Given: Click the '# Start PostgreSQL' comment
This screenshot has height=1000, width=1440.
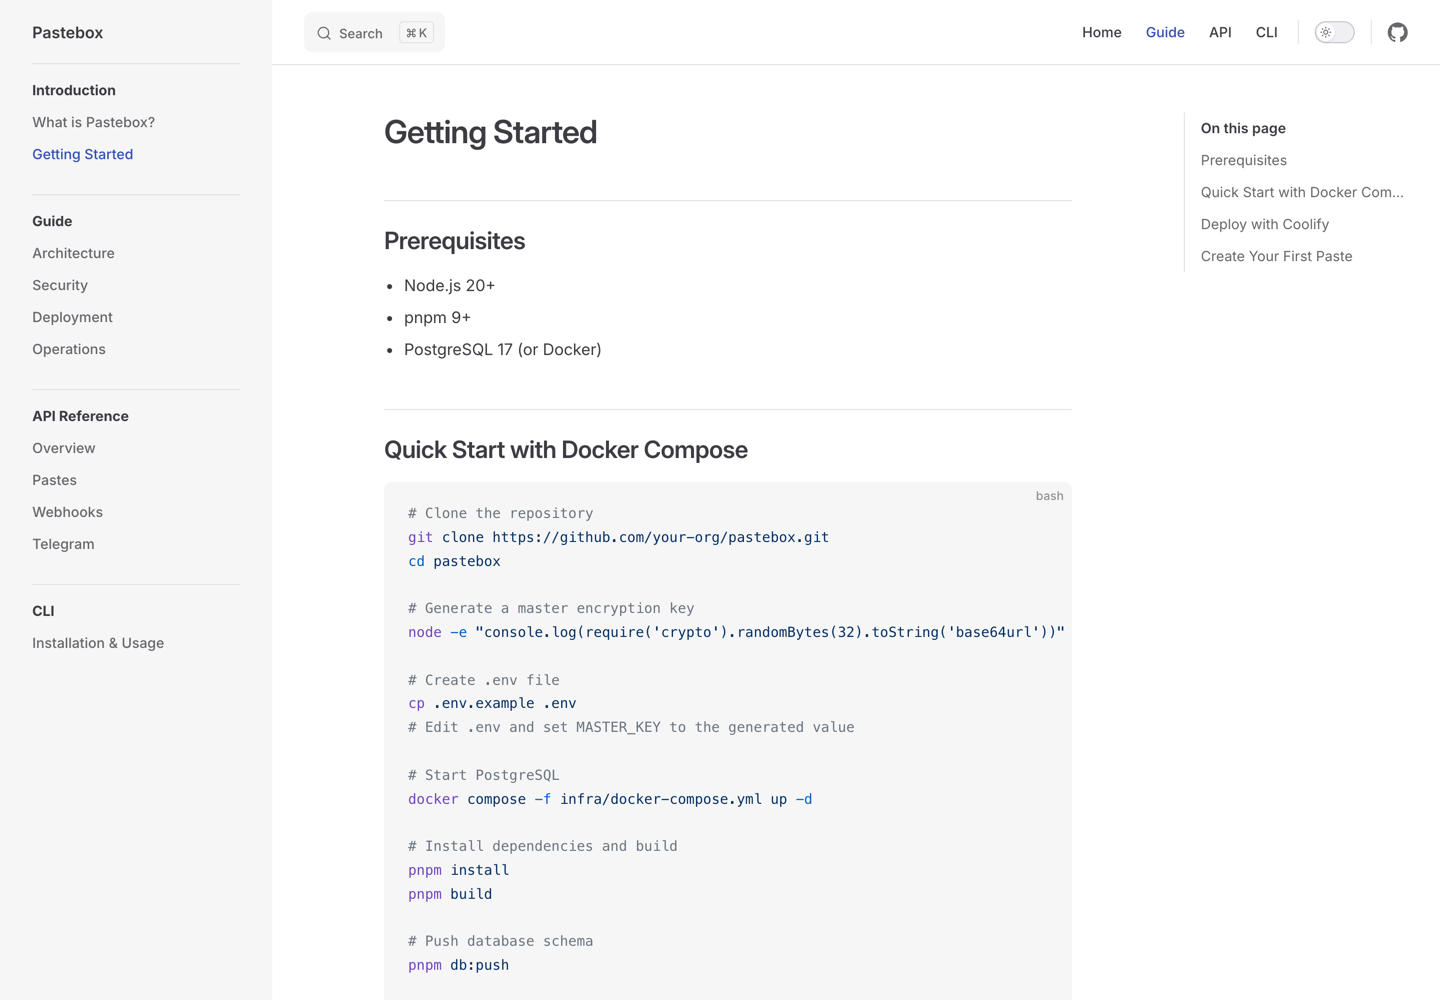Looking at the screenshot, I should coord(483,775).
